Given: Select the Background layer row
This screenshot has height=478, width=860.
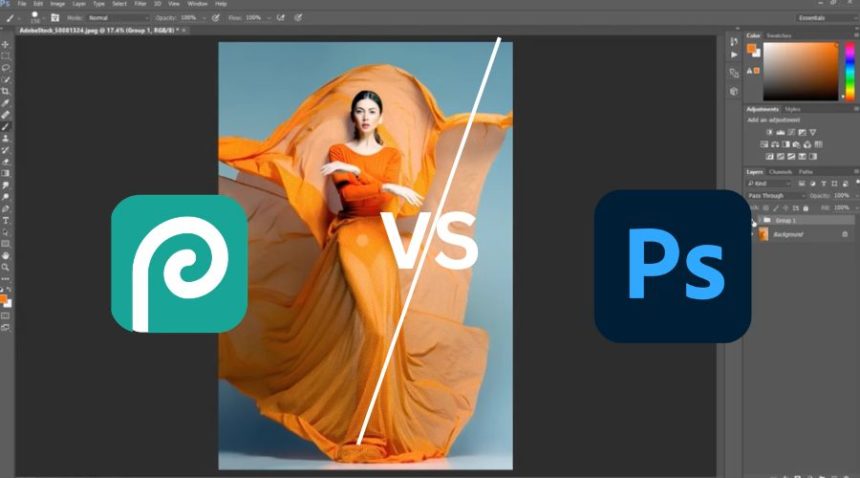Looking at the screenshot, I should point(802,235).
